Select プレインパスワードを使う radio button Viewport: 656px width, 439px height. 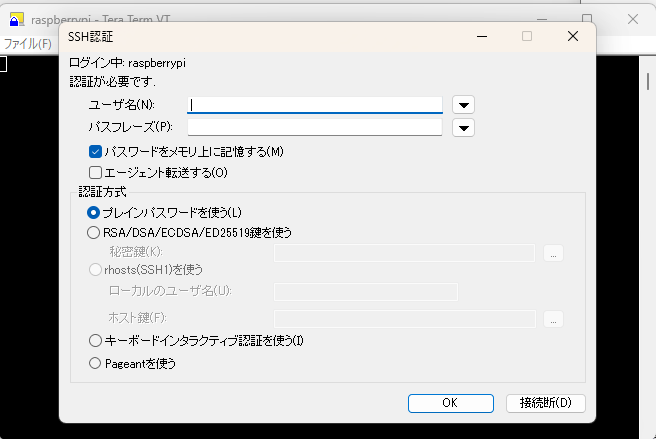(95, 212)
